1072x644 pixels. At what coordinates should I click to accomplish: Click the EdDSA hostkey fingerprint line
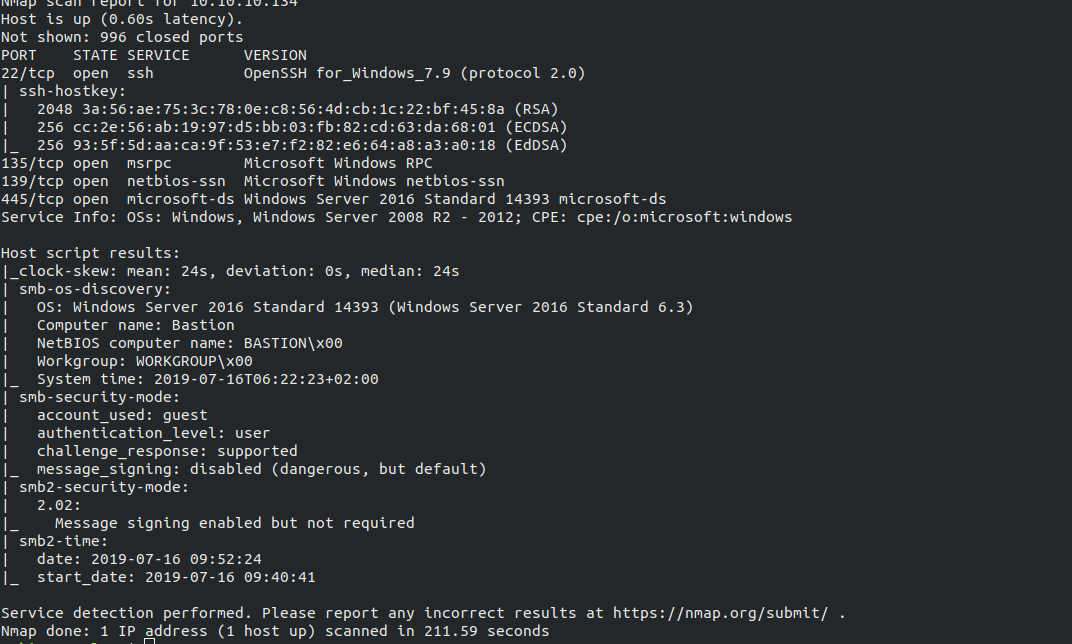point(302,145)
